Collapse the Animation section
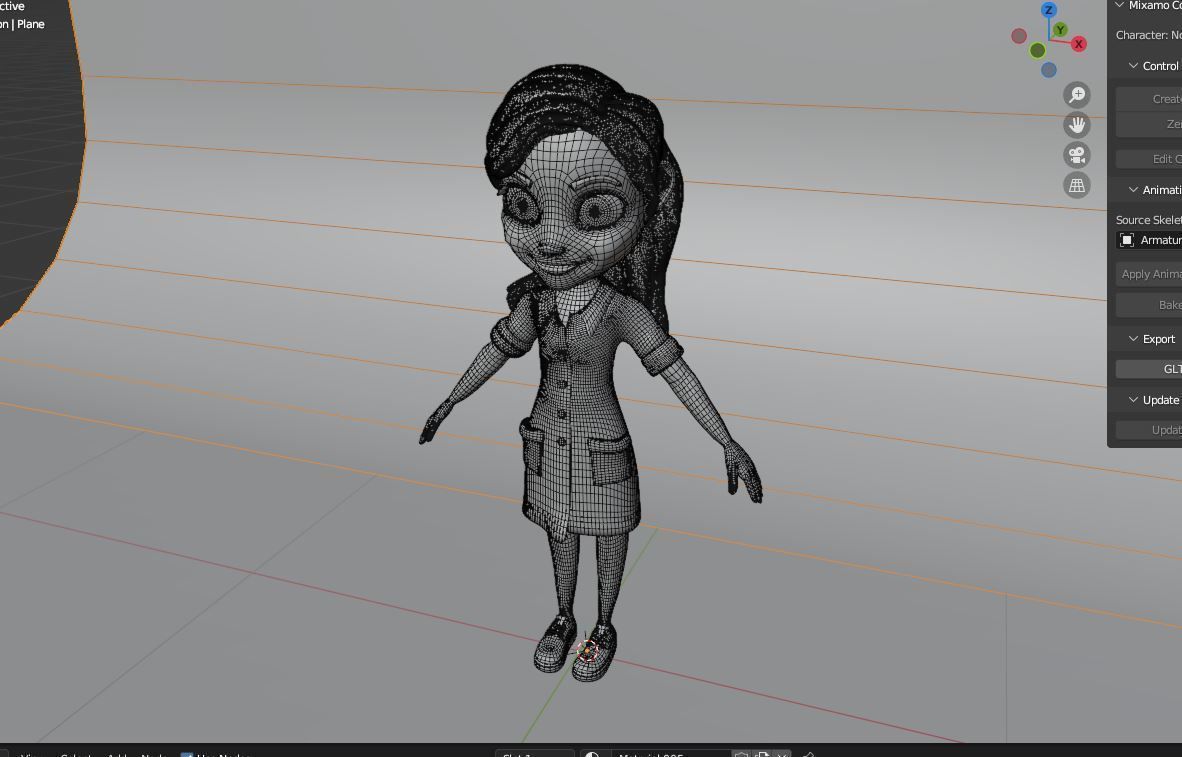The image size is (1182, 757). pyautogui.click(x=1133, y=190)
